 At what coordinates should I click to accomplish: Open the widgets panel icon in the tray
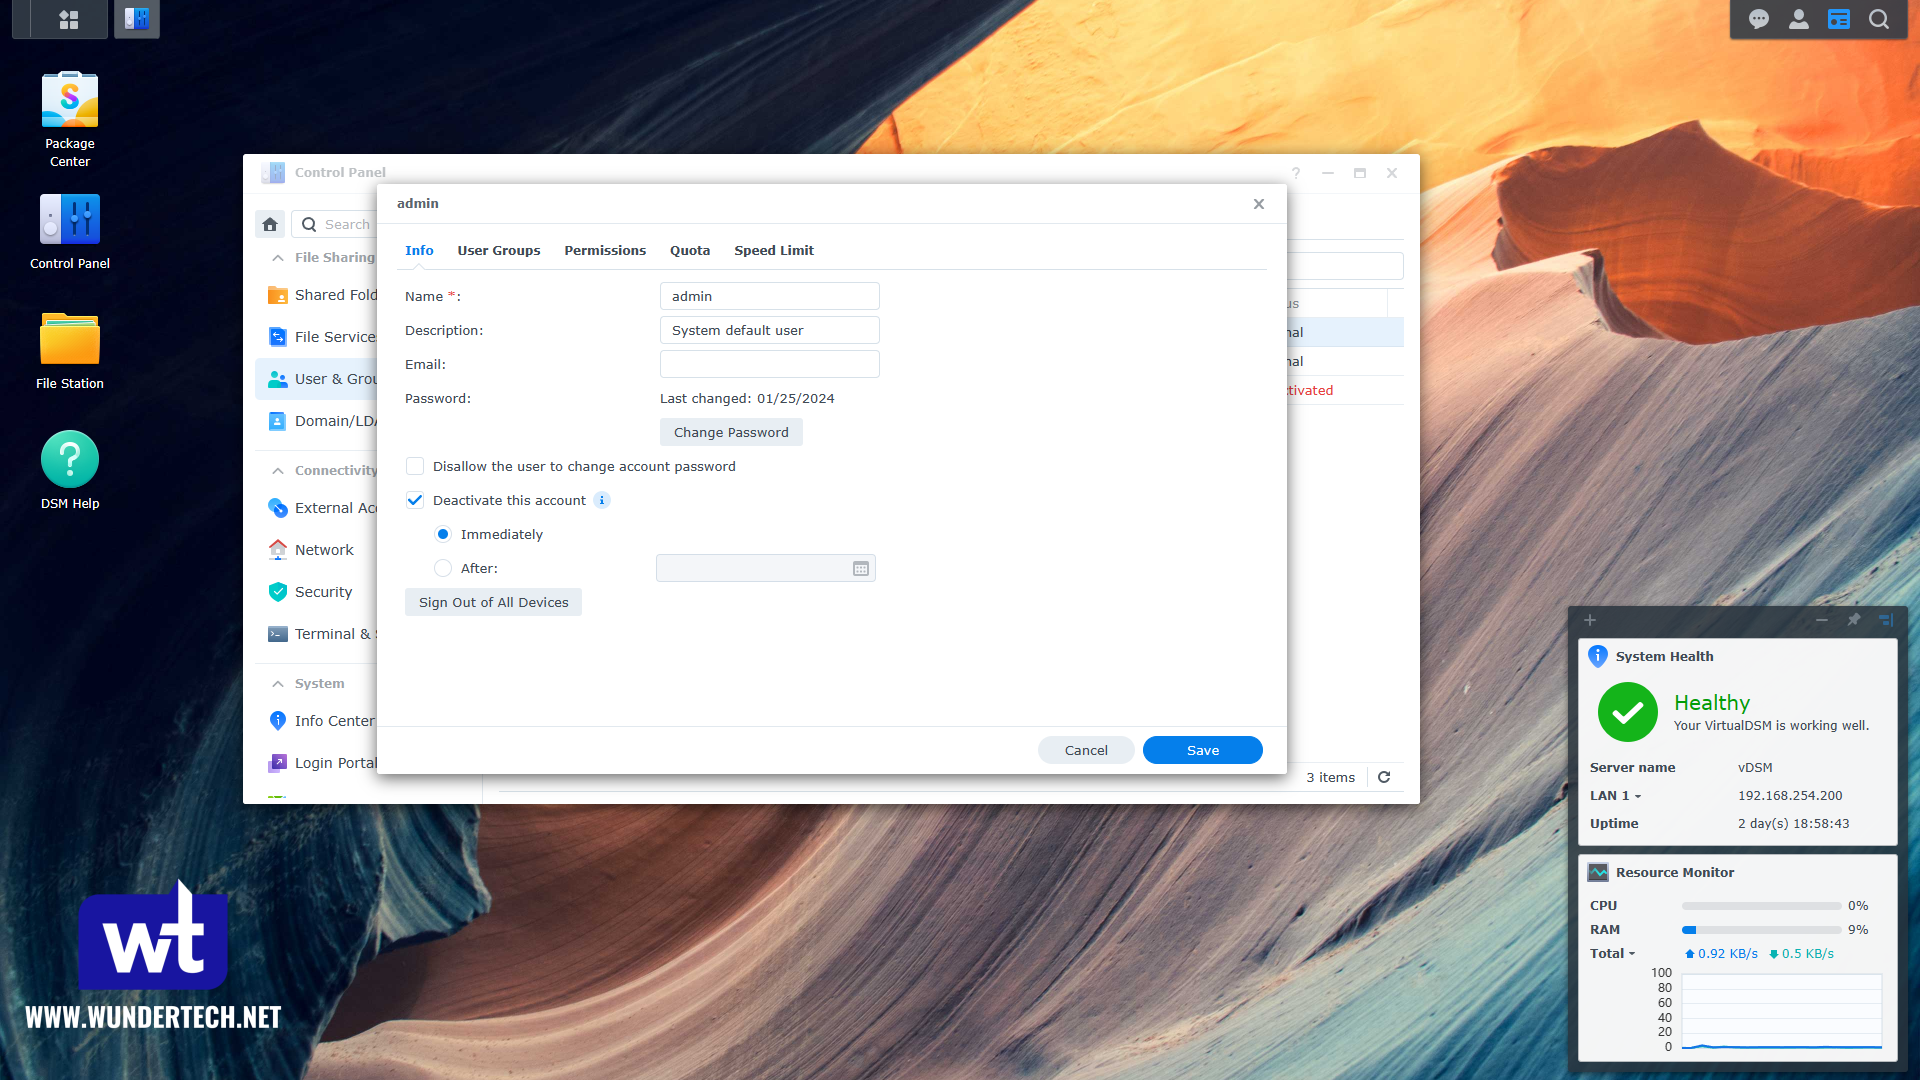click(1839, 19)
